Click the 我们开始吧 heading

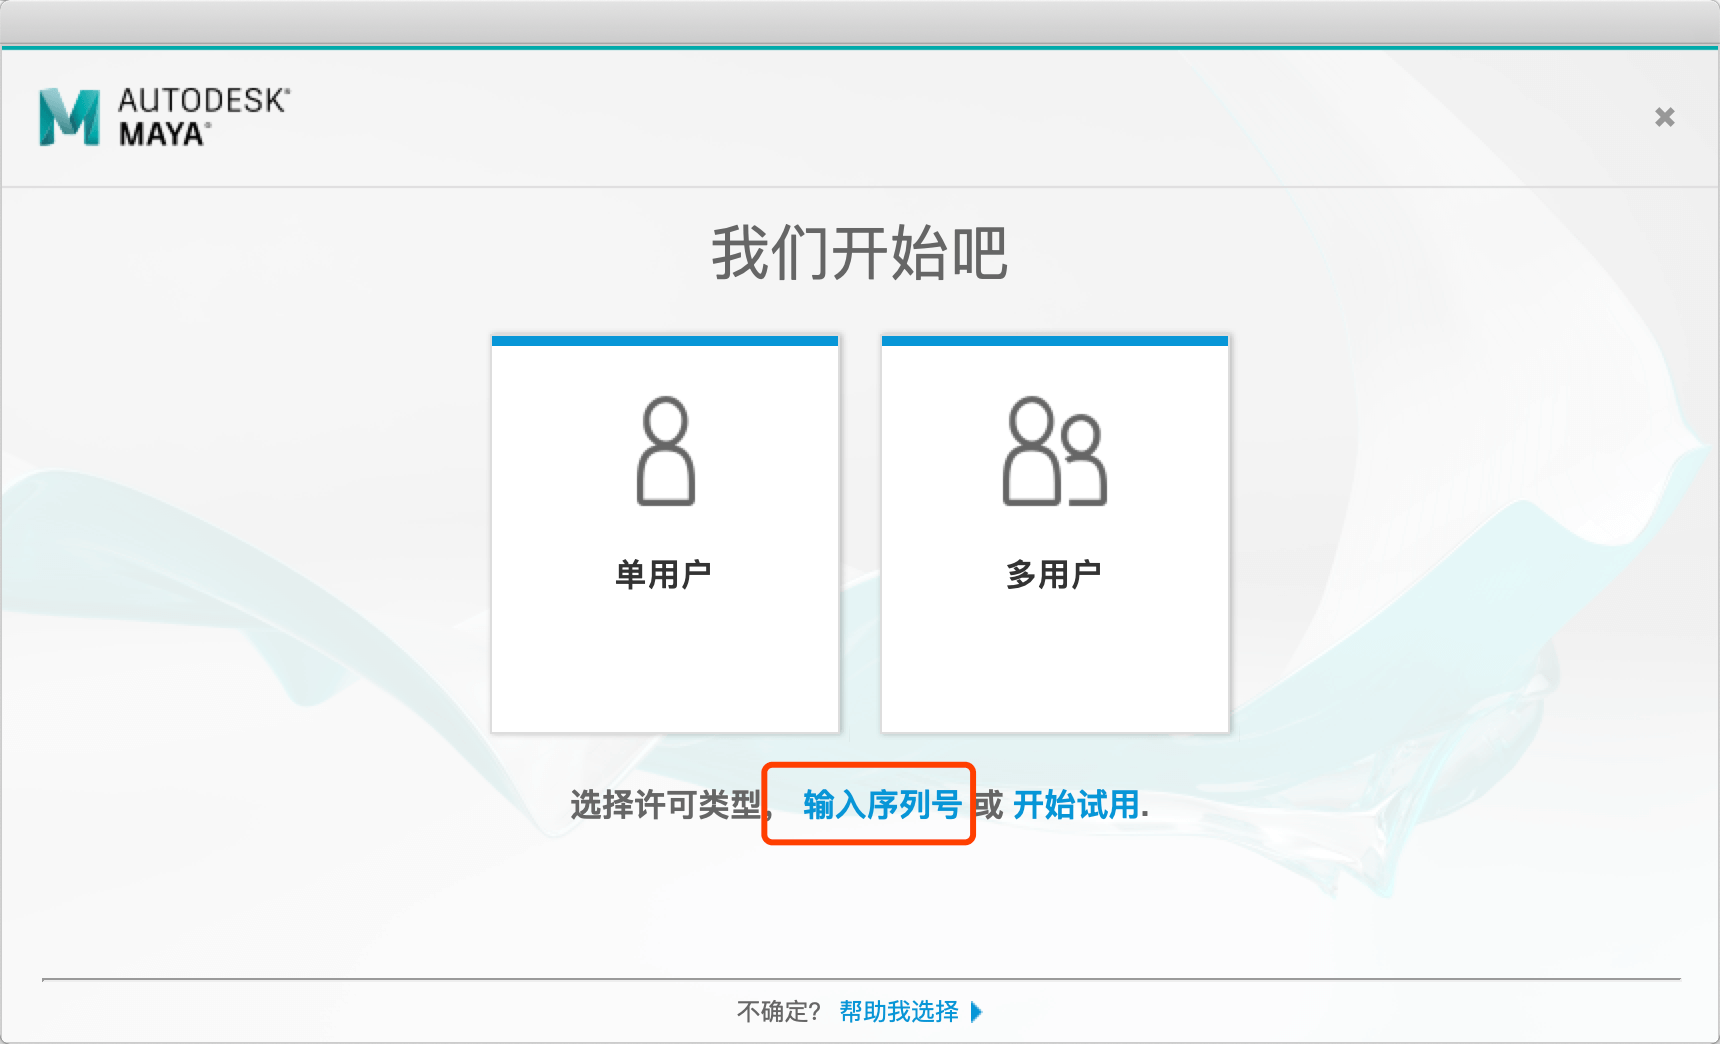[x=859, y=253]
